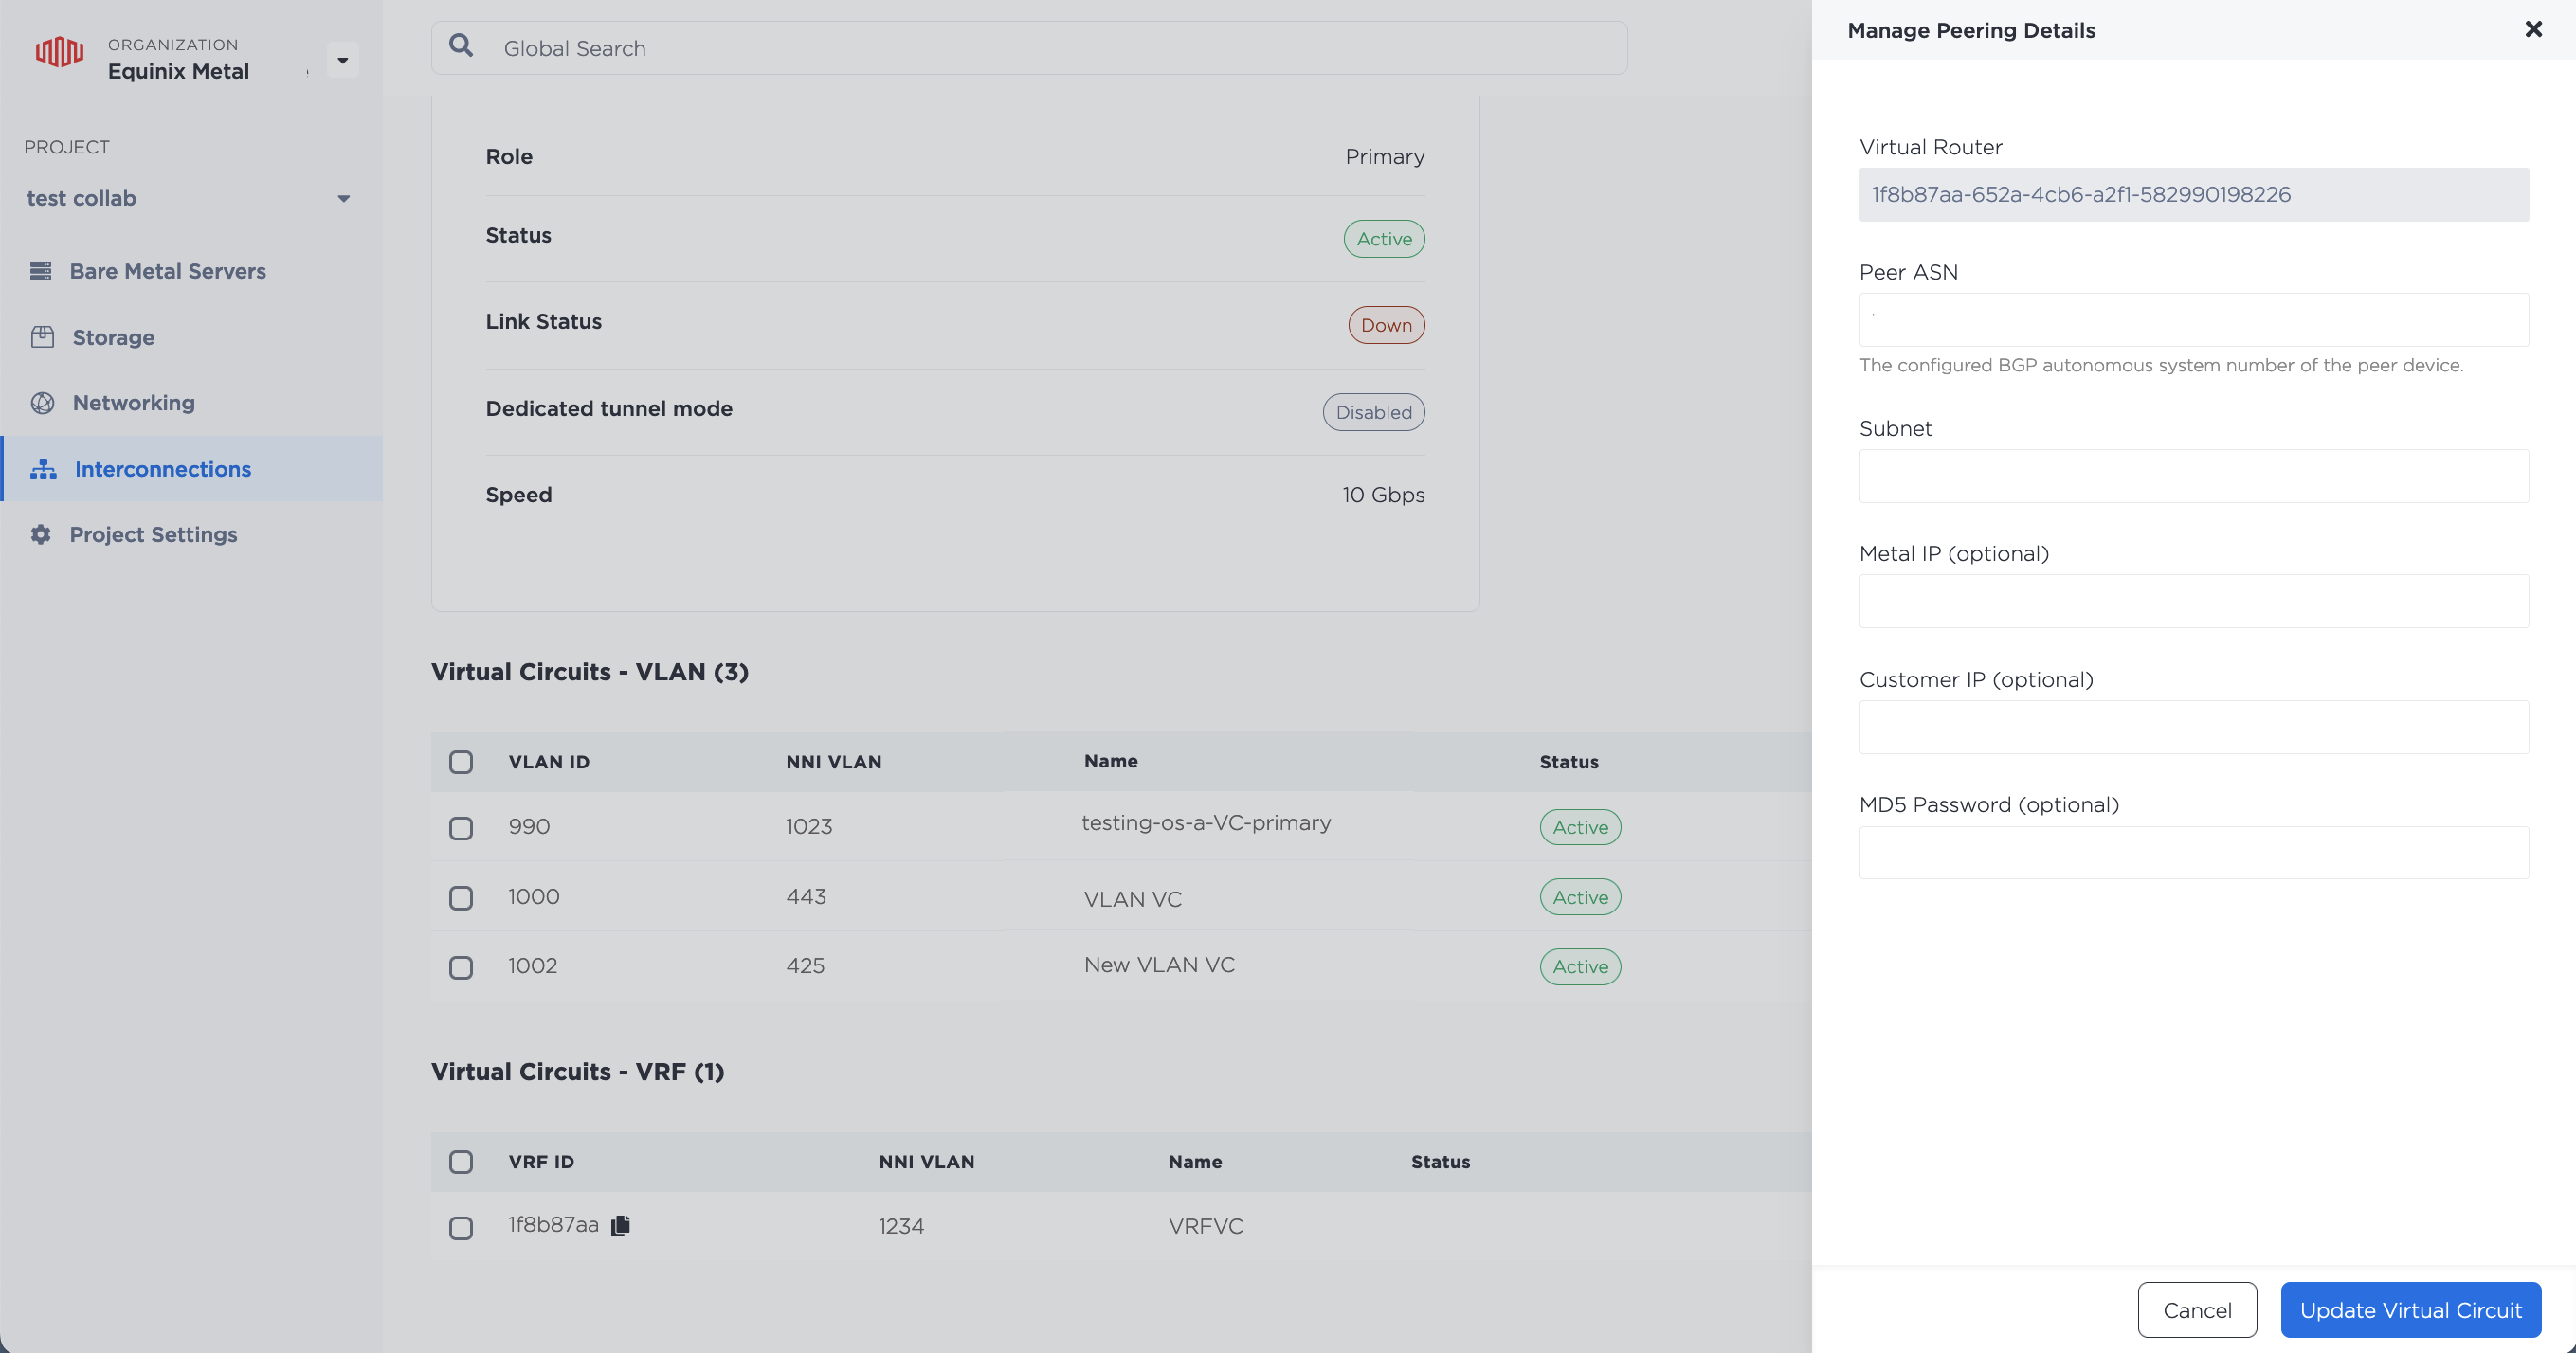Click the Interconnections network icon
The height and width of the screenshot is (1353, 2576).
point(43,469)
